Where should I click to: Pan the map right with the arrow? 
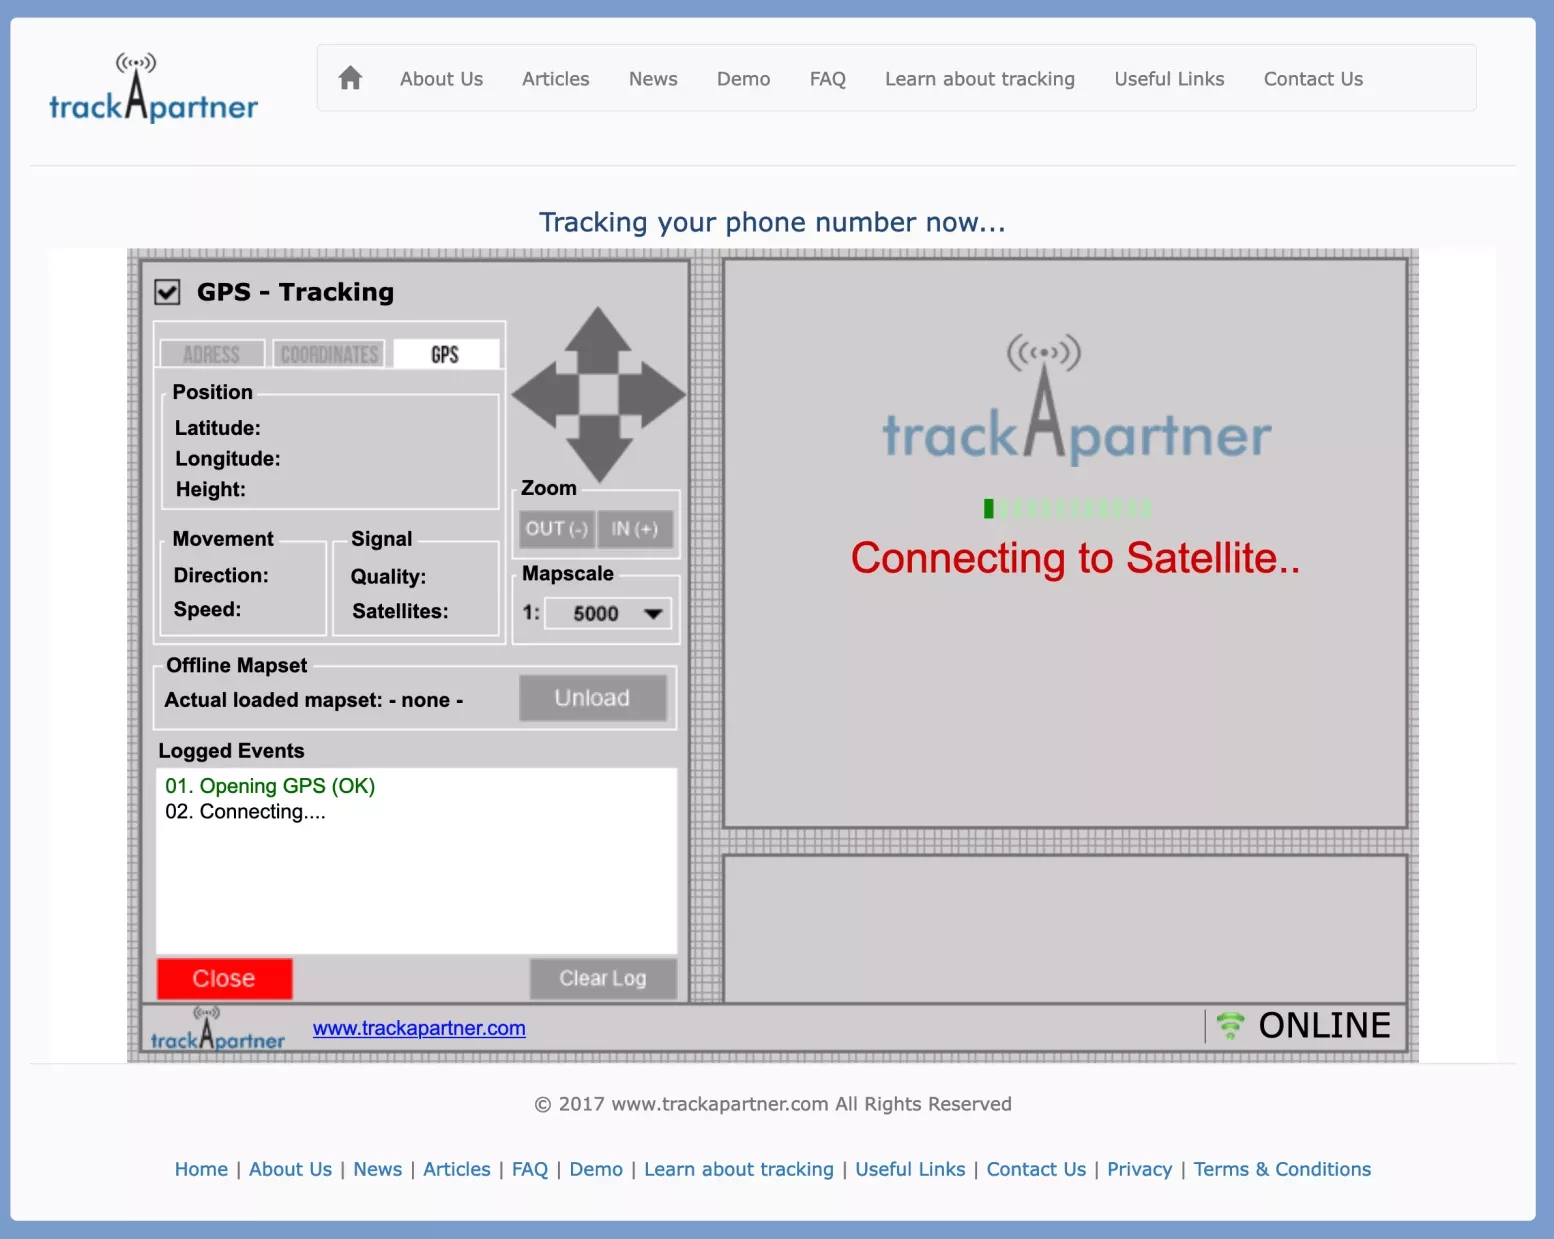[652, 395]
